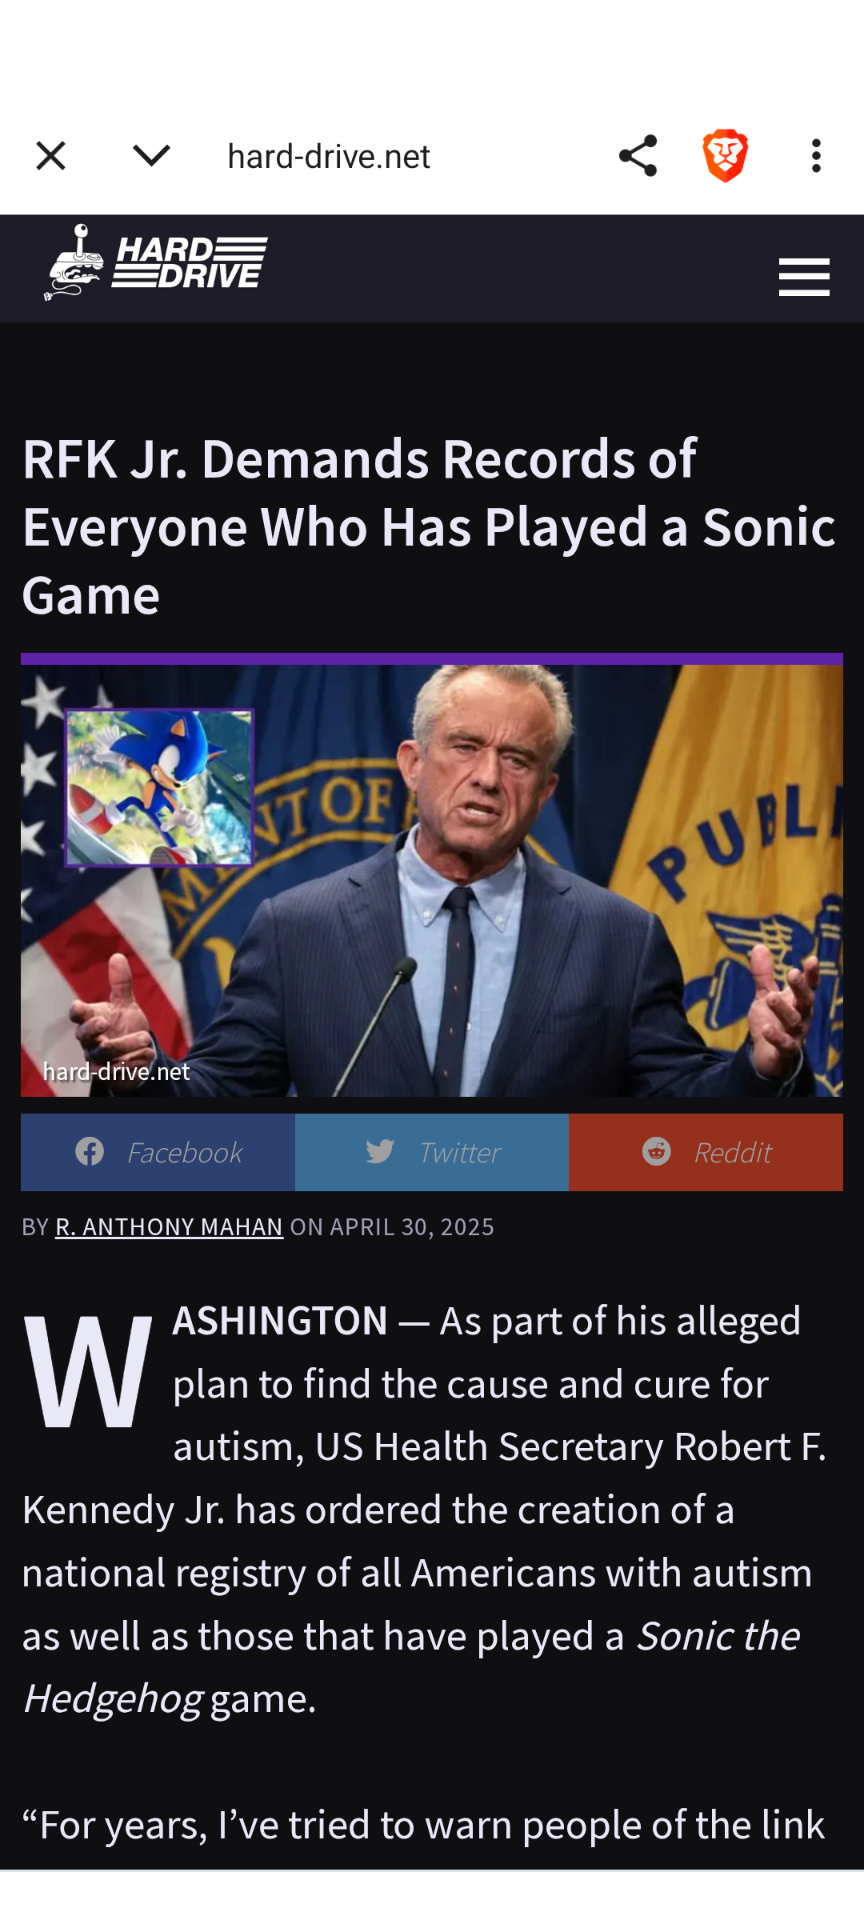Open Brave Shields lion icon

tap(725, 156)
